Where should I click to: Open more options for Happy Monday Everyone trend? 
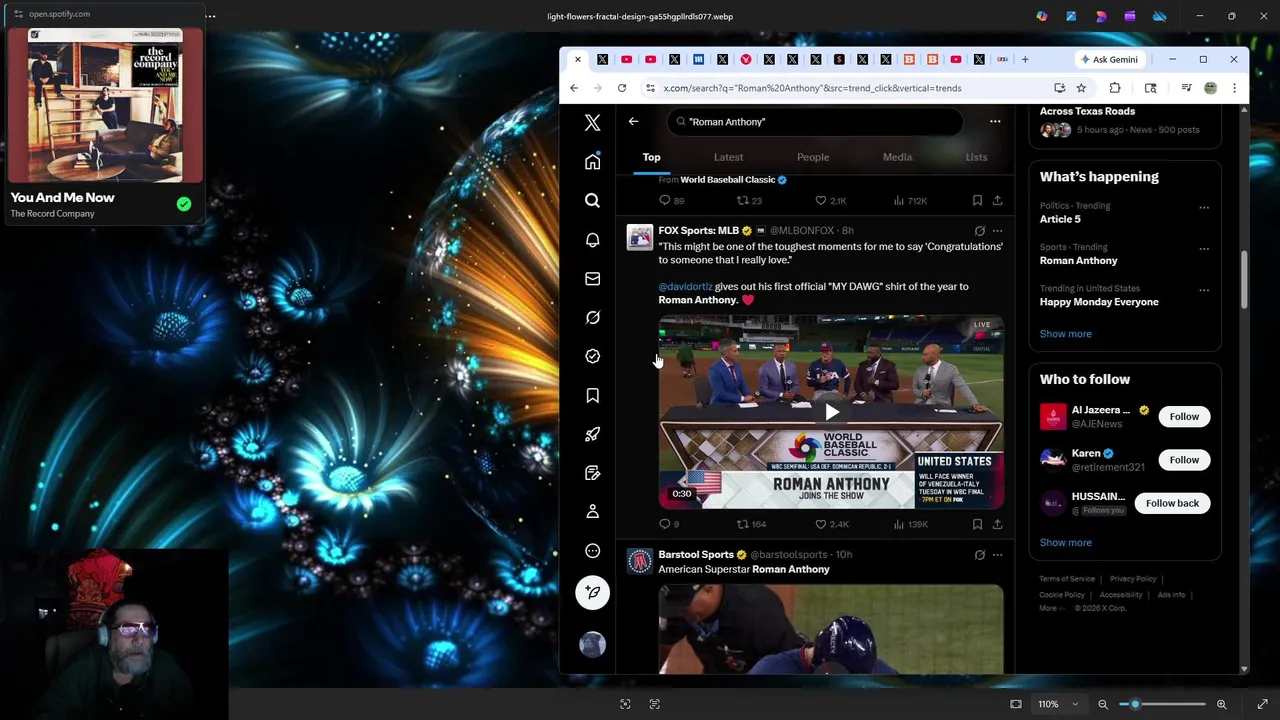pos(1204,291)
